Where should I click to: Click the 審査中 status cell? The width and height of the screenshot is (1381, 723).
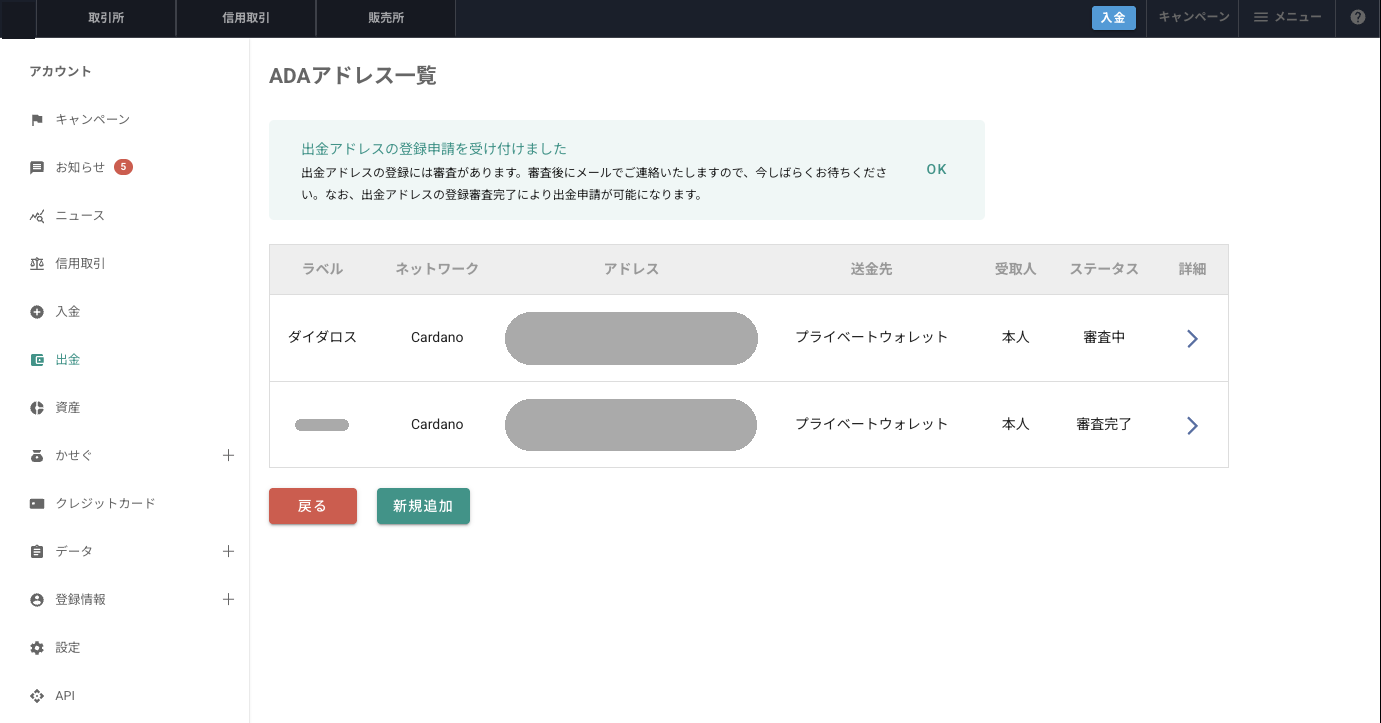(1104, 337)
